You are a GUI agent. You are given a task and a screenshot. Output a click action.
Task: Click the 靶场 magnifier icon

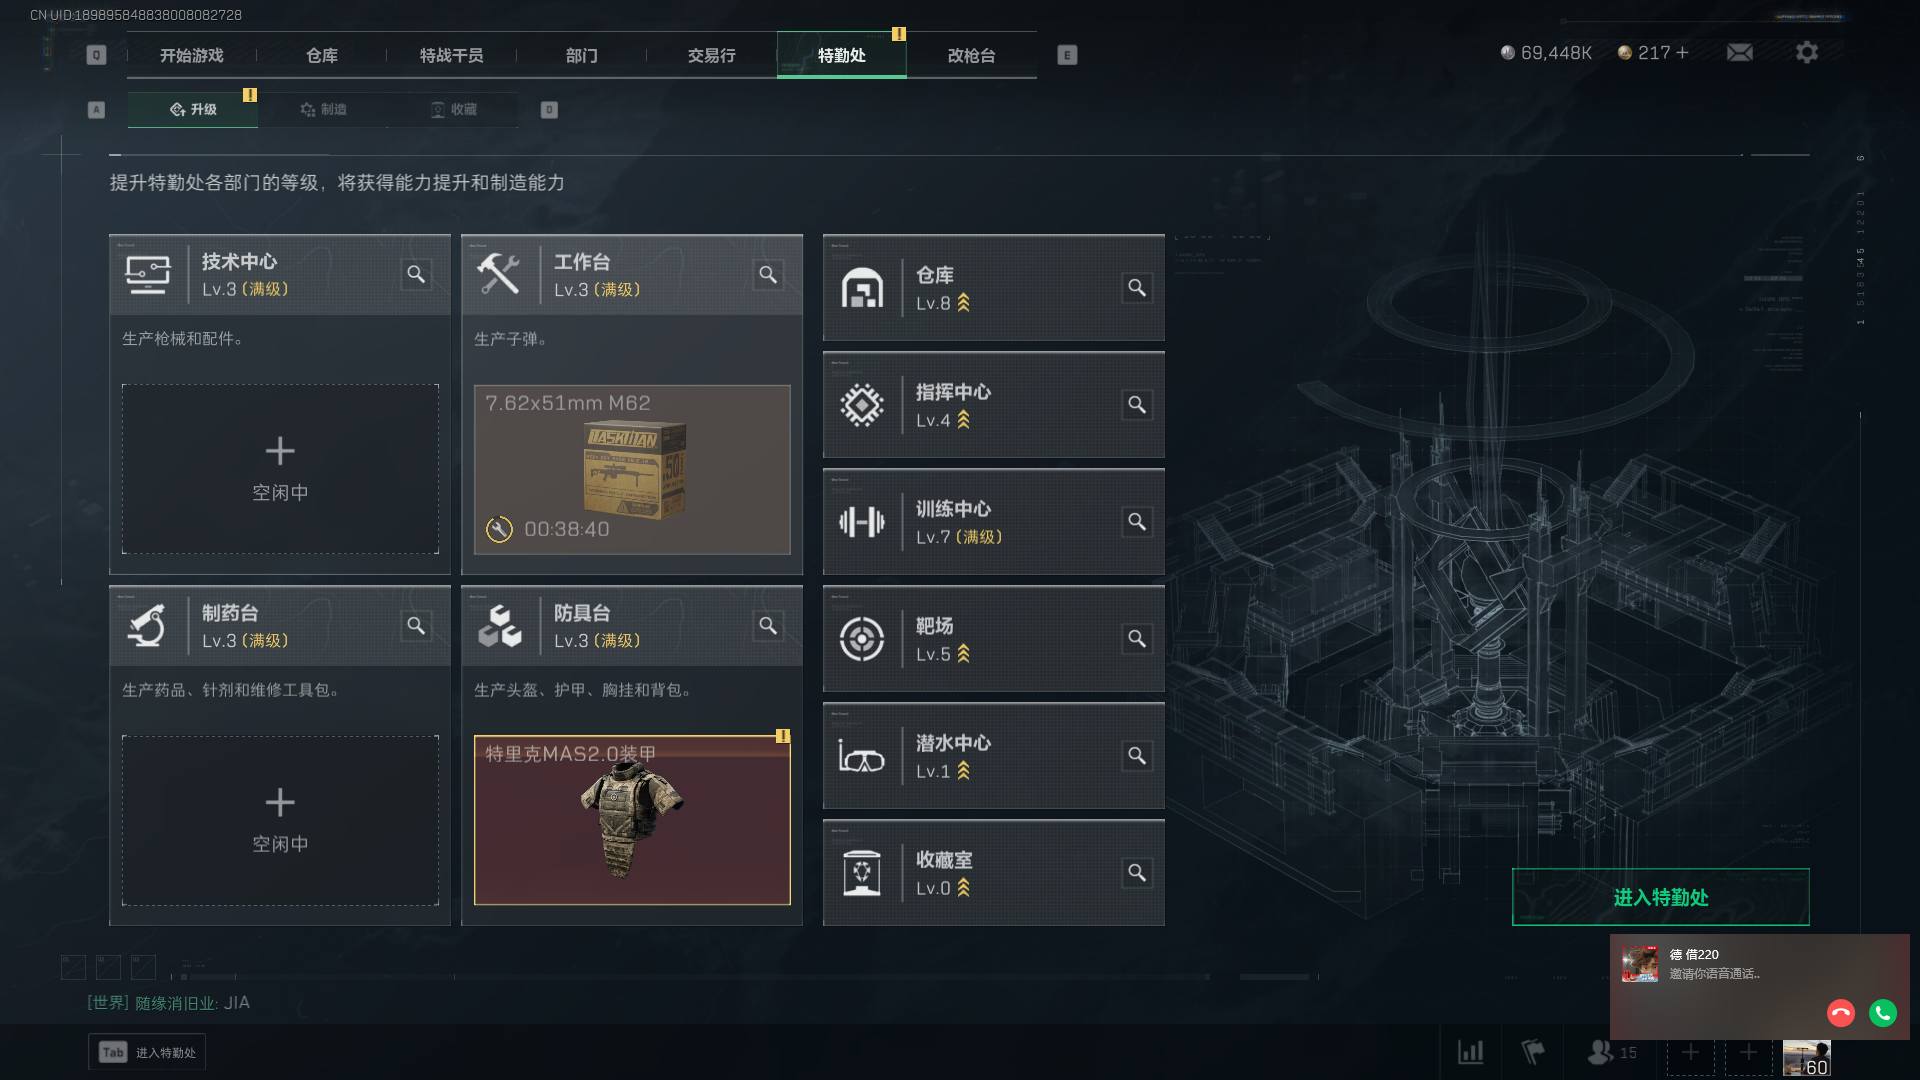pos(1137,639)
